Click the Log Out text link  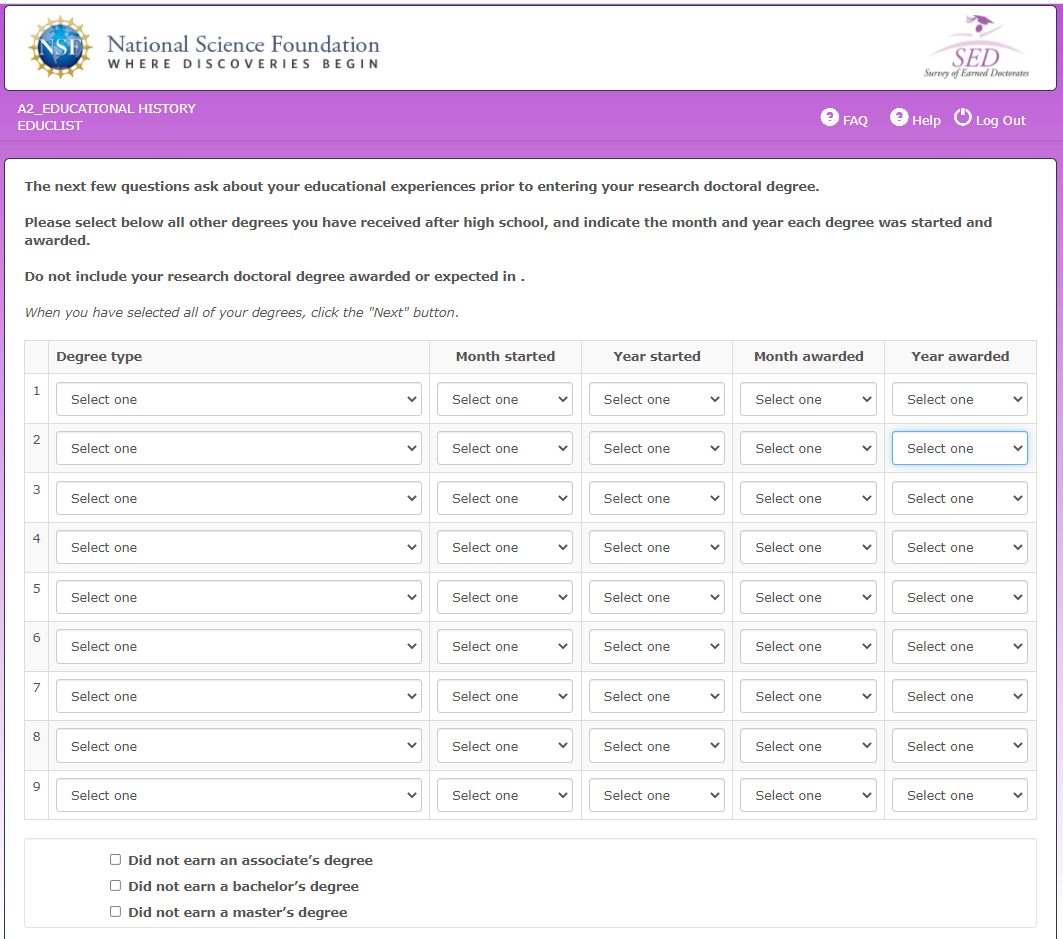[x=1000, y=121]
